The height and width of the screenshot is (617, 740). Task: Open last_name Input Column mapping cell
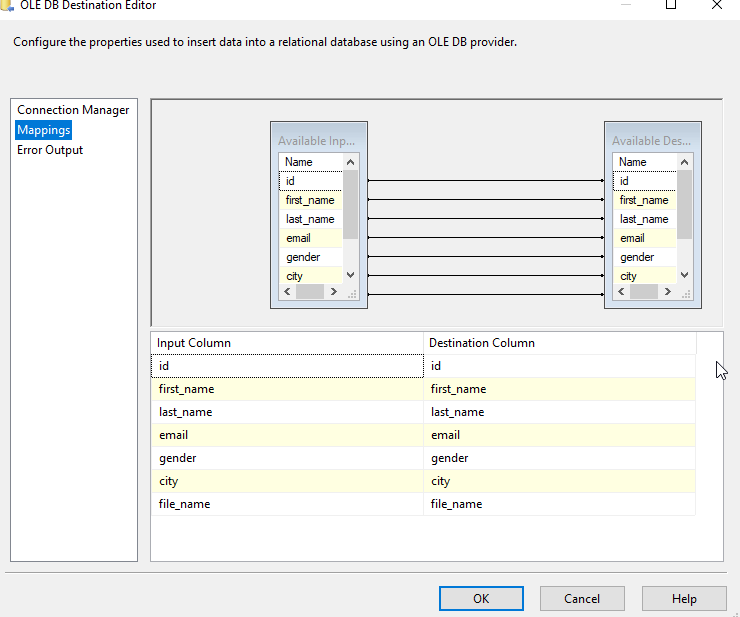click(287, 412)
